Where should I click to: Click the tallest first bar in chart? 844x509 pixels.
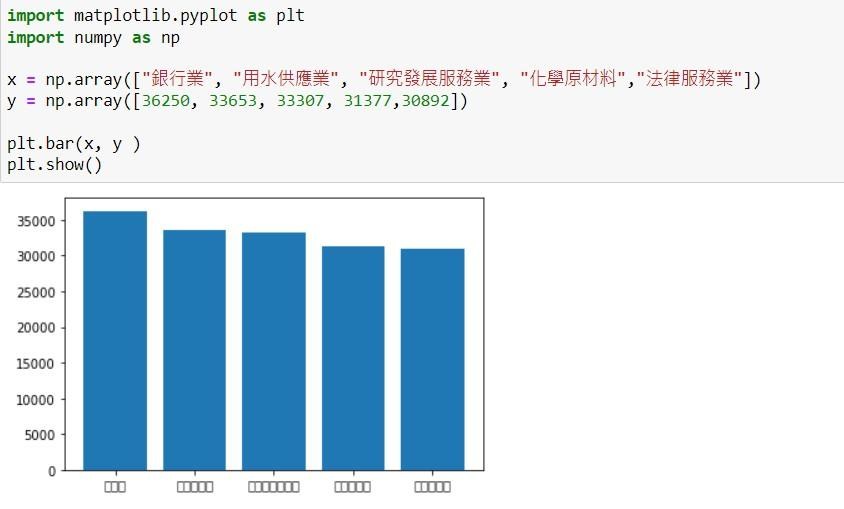tap(115, 341)
